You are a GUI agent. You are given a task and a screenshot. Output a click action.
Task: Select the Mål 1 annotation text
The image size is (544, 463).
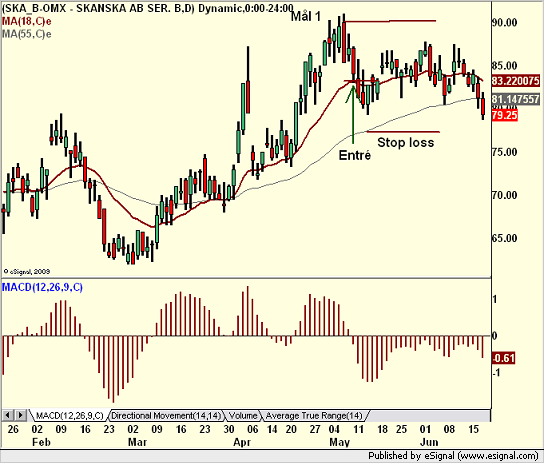tap(306, 16)
